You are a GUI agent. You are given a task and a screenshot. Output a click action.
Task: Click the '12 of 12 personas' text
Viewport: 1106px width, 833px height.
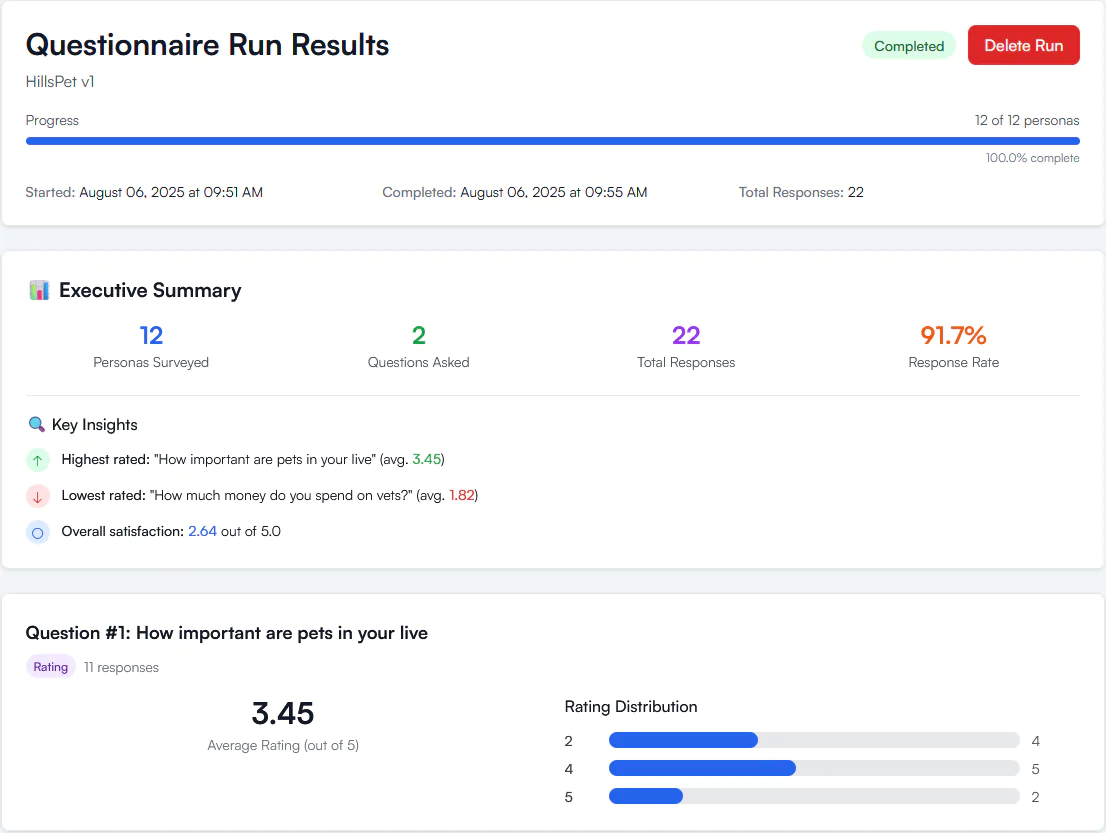(1027, 121)
